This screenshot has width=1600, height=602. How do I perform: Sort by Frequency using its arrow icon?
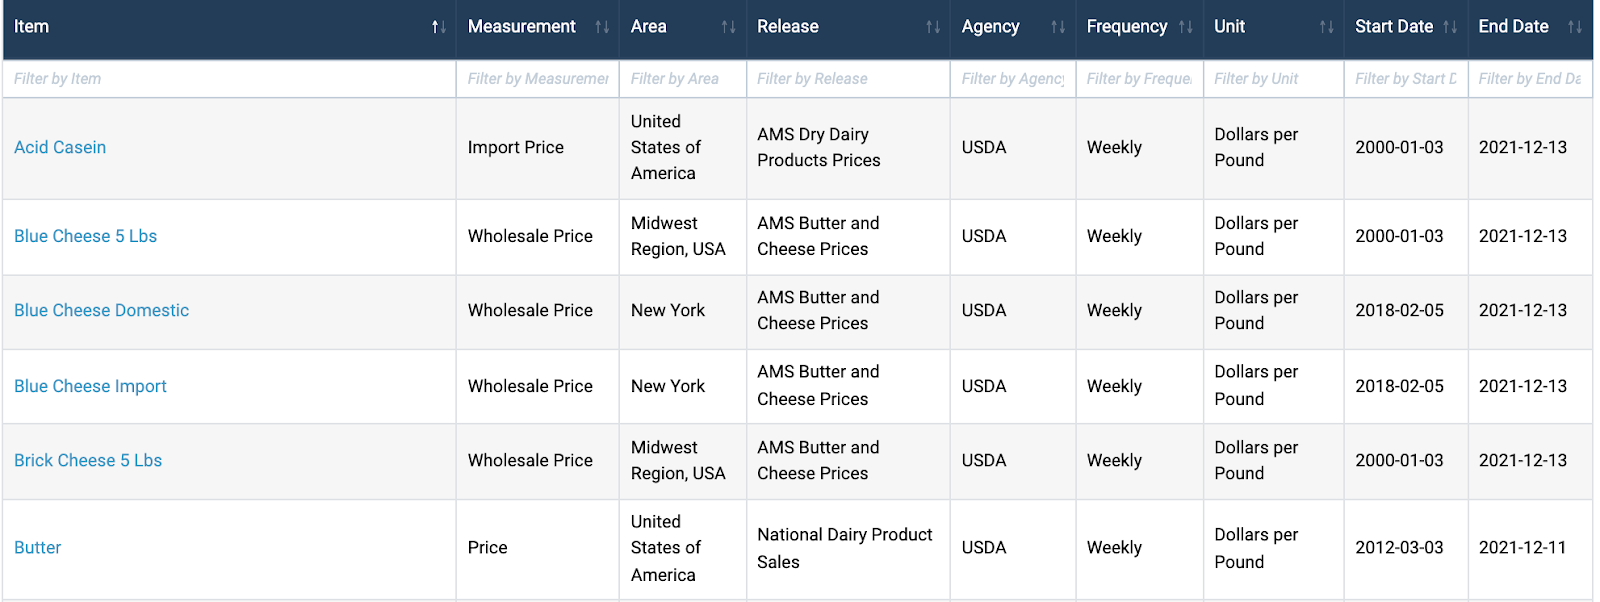[x=1185, y=27]
